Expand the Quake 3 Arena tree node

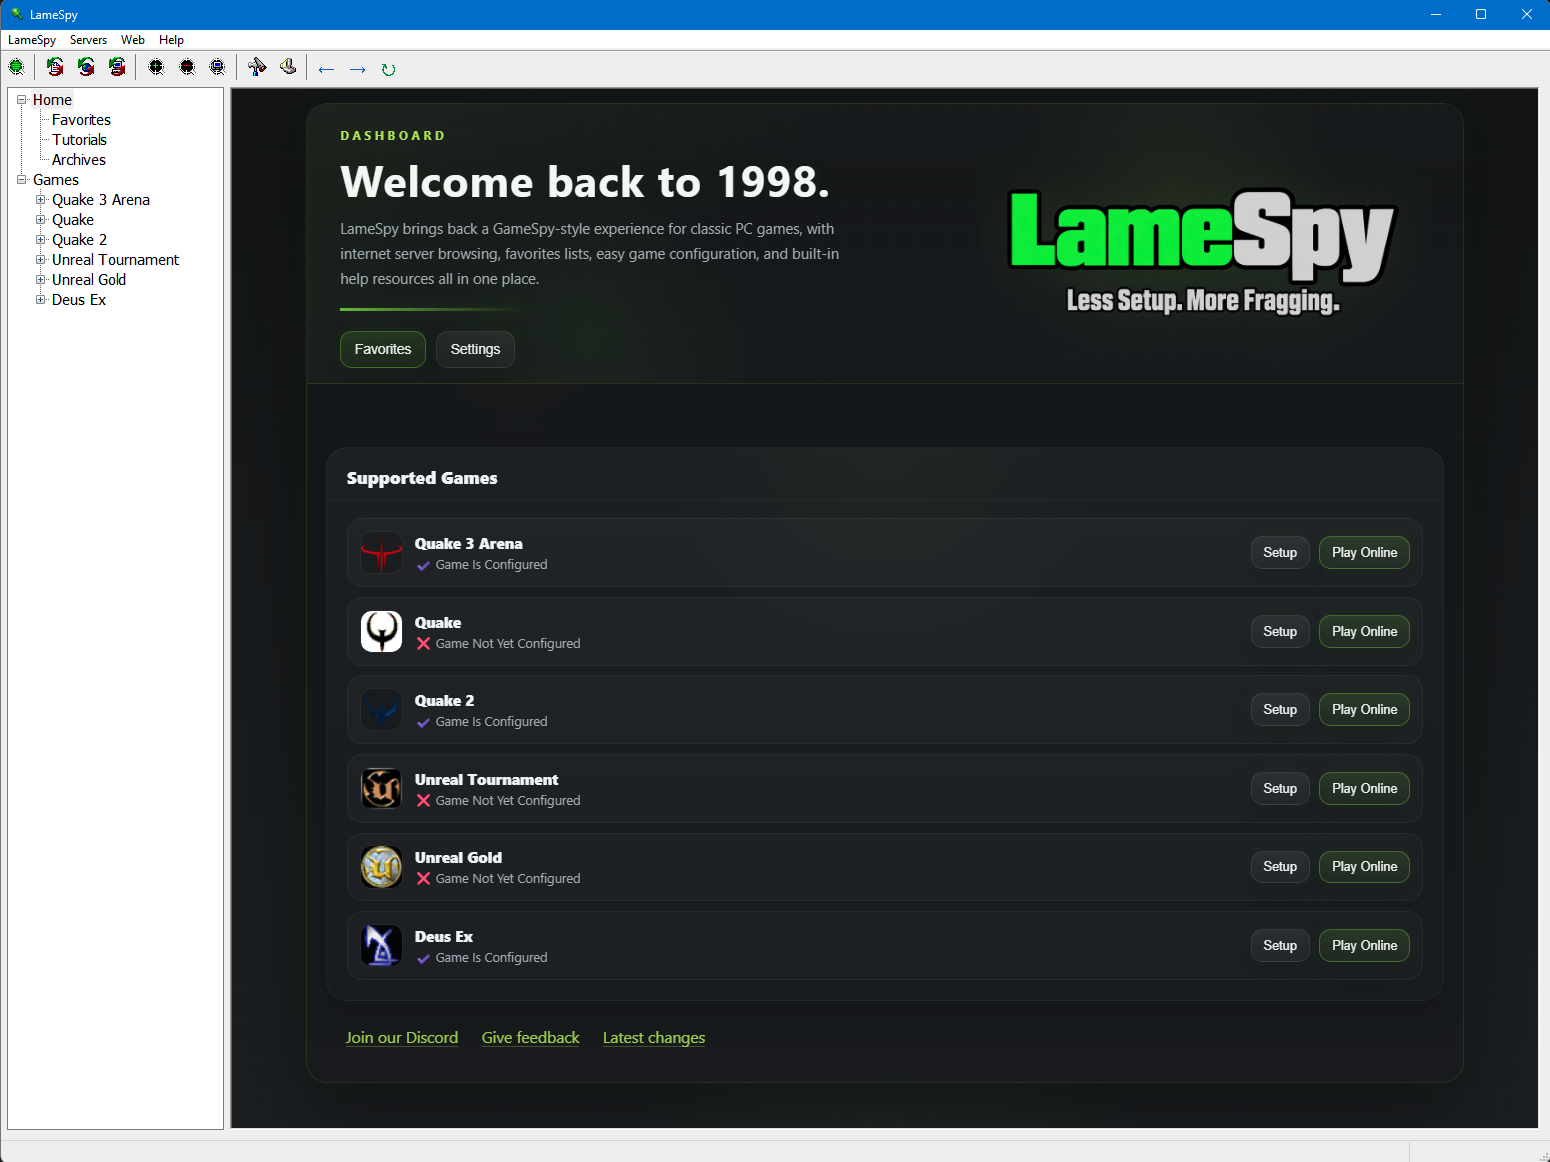point(41,200)
